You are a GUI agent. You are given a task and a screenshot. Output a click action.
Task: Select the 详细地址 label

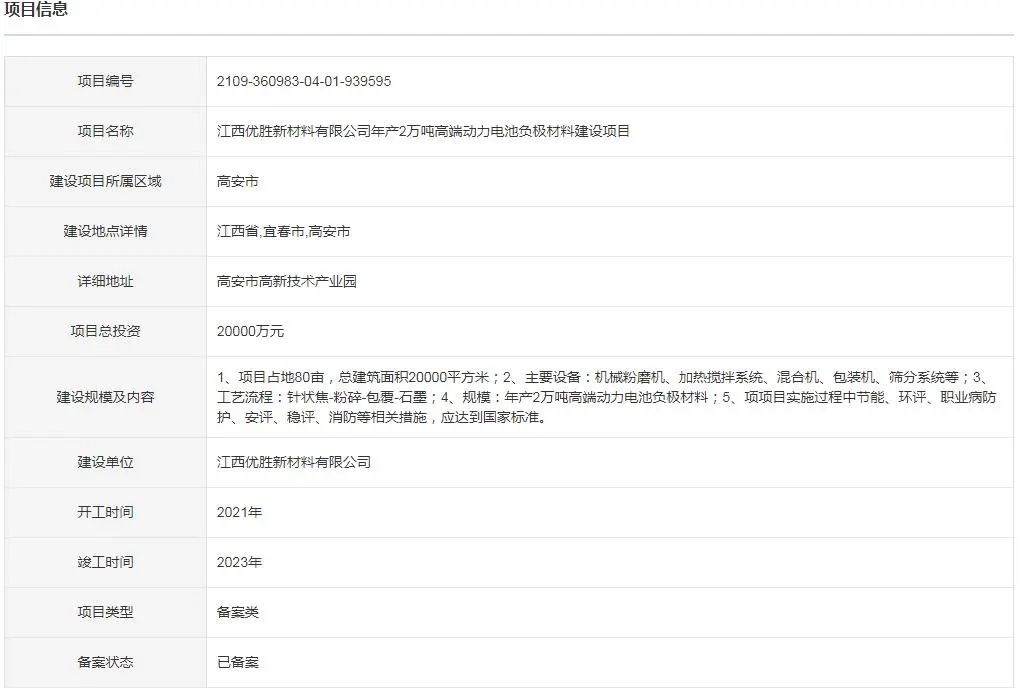105,281
